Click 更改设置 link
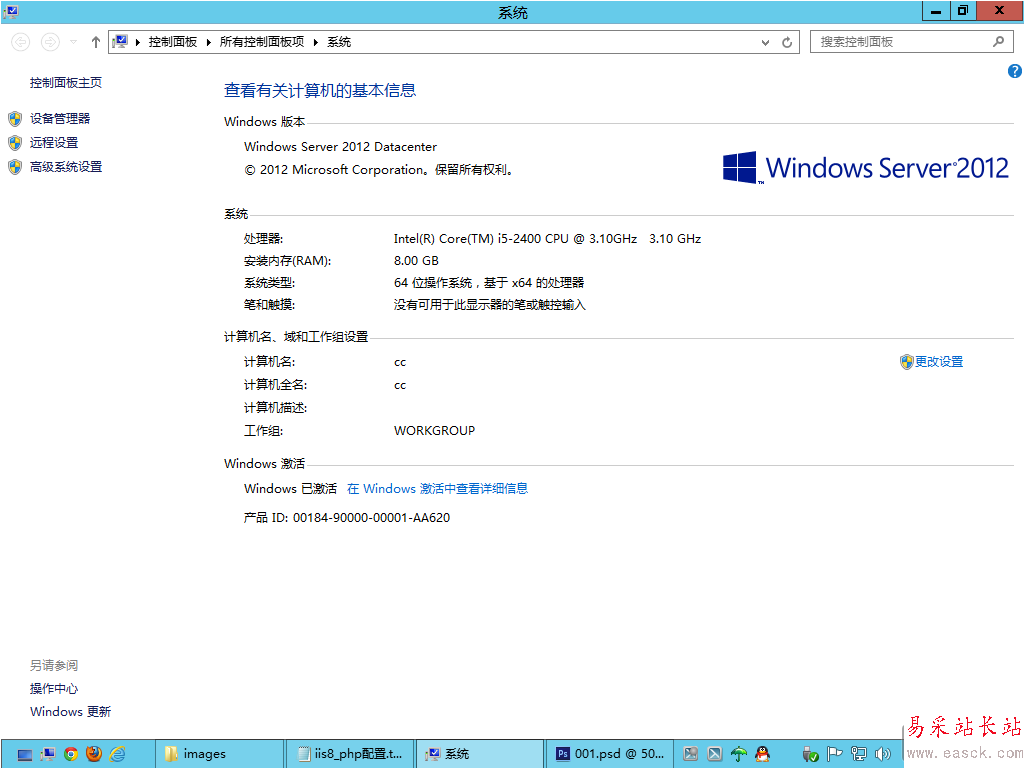Screen dimensions: 1024x768 (938, 362)
